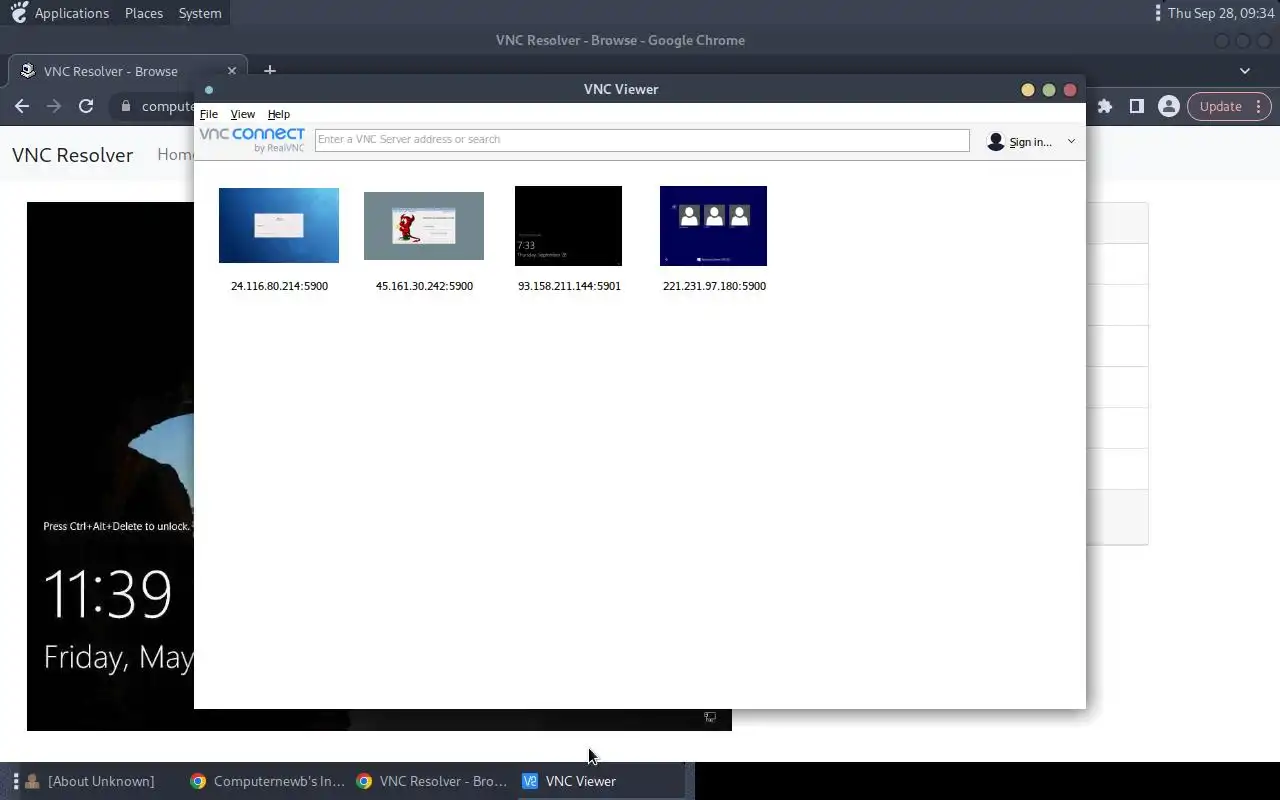Viewport: 1280px width, 800px height.
Task: Click the clock showing Thu Sep 28, 09:34
Action: tap(1221, 13)
